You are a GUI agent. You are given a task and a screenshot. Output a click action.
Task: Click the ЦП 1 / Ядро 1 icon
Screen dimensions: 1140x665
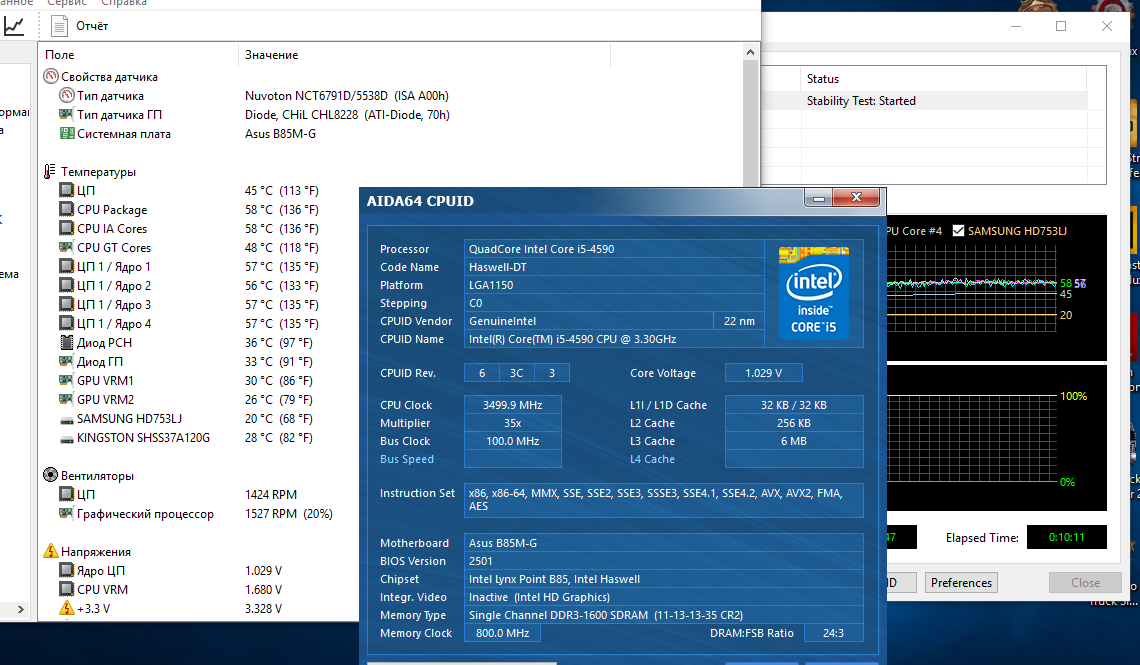(66, 266)
